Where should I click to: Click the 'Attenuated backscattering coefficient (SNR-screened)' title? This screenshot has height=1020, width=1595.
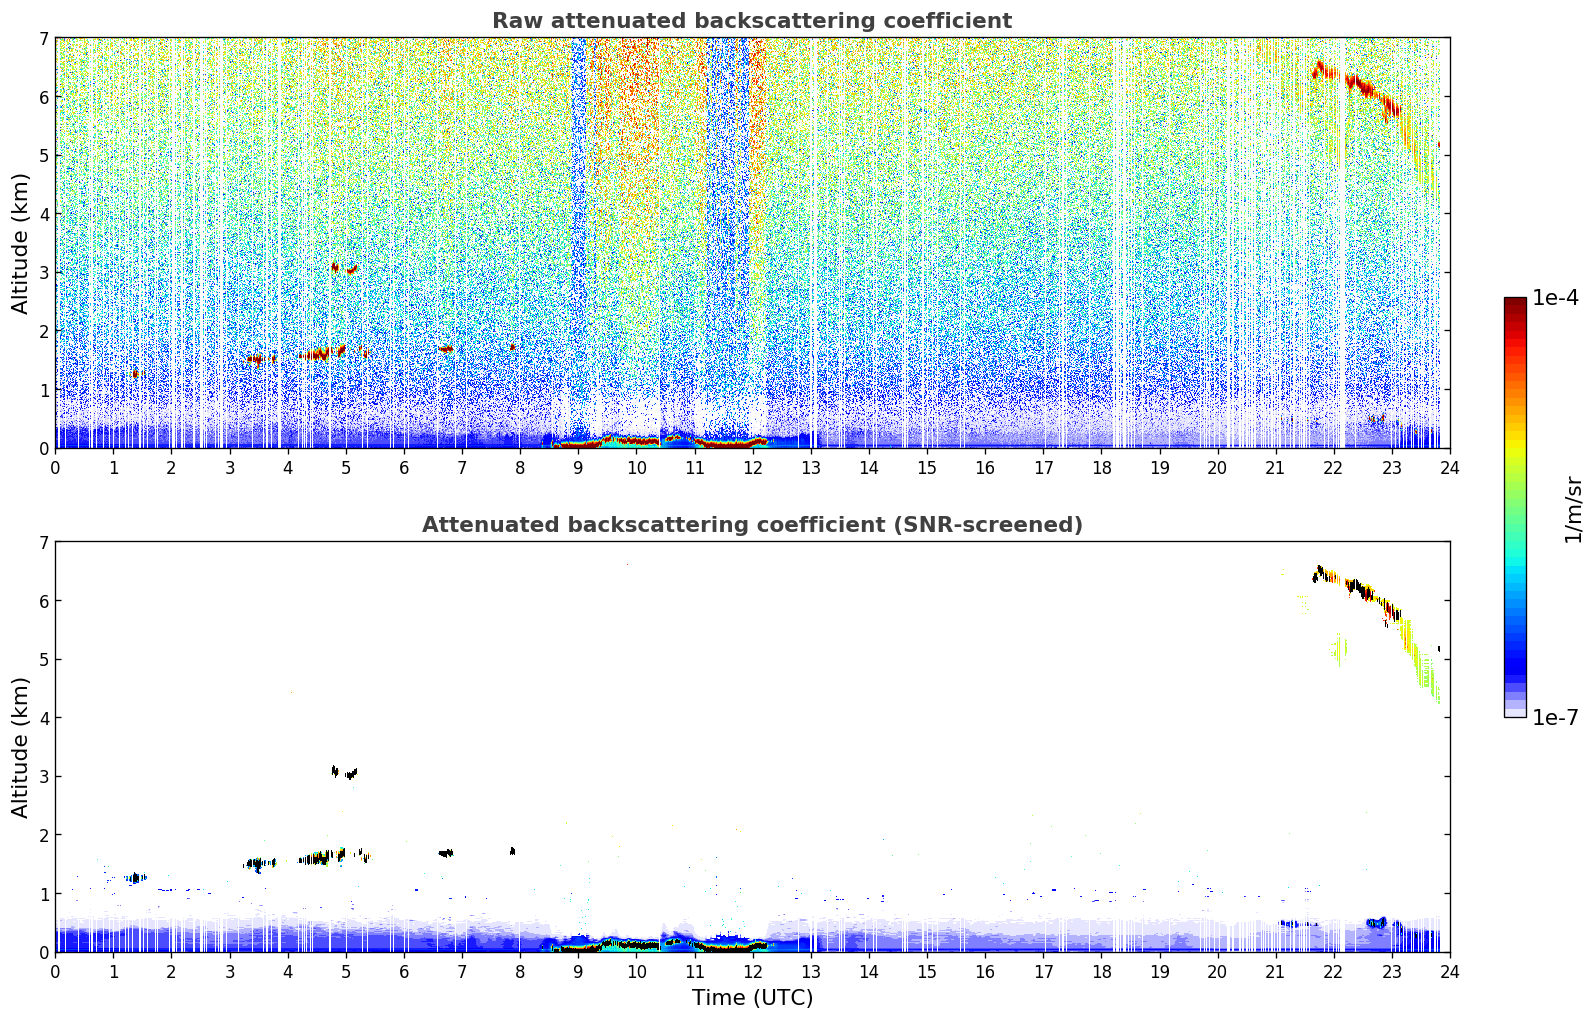(x=752, y=525)
